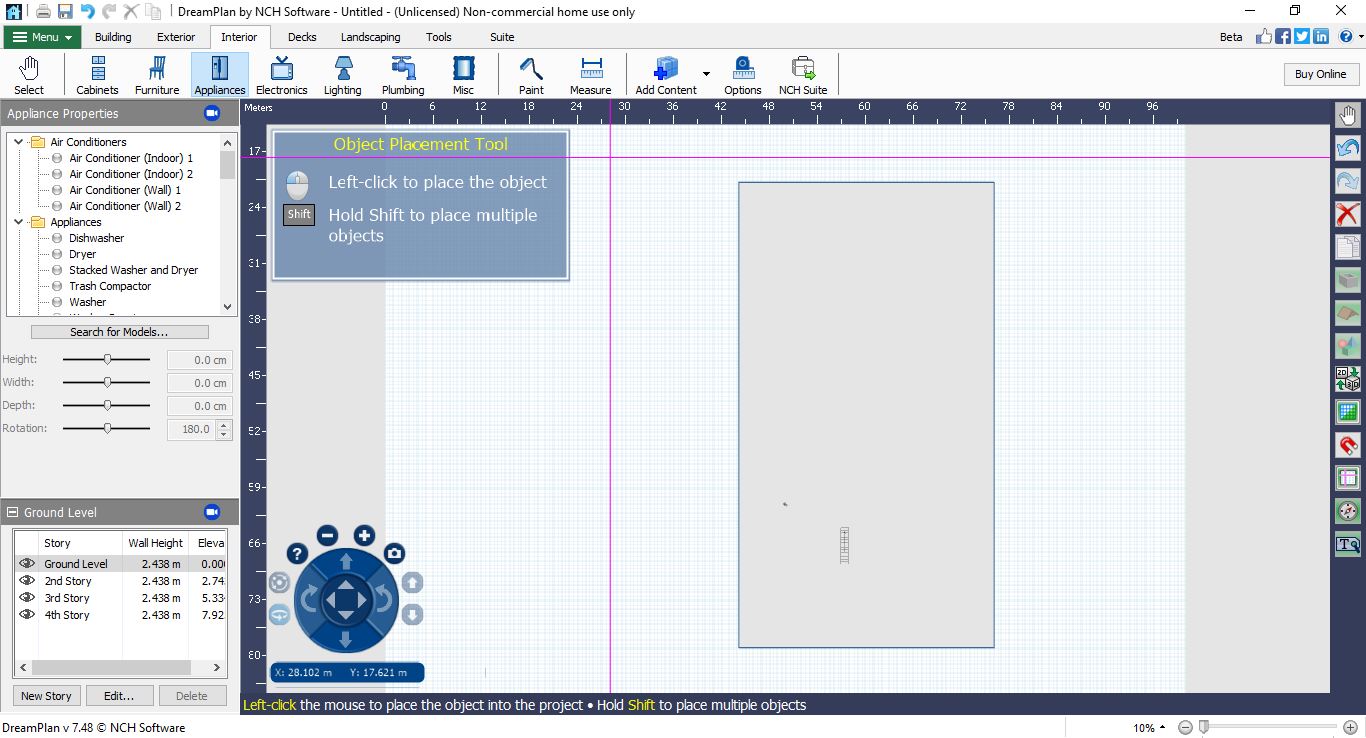Choose the Dryer radio option
This screenshot has width=1366, height=738.
tap(57, 254)
